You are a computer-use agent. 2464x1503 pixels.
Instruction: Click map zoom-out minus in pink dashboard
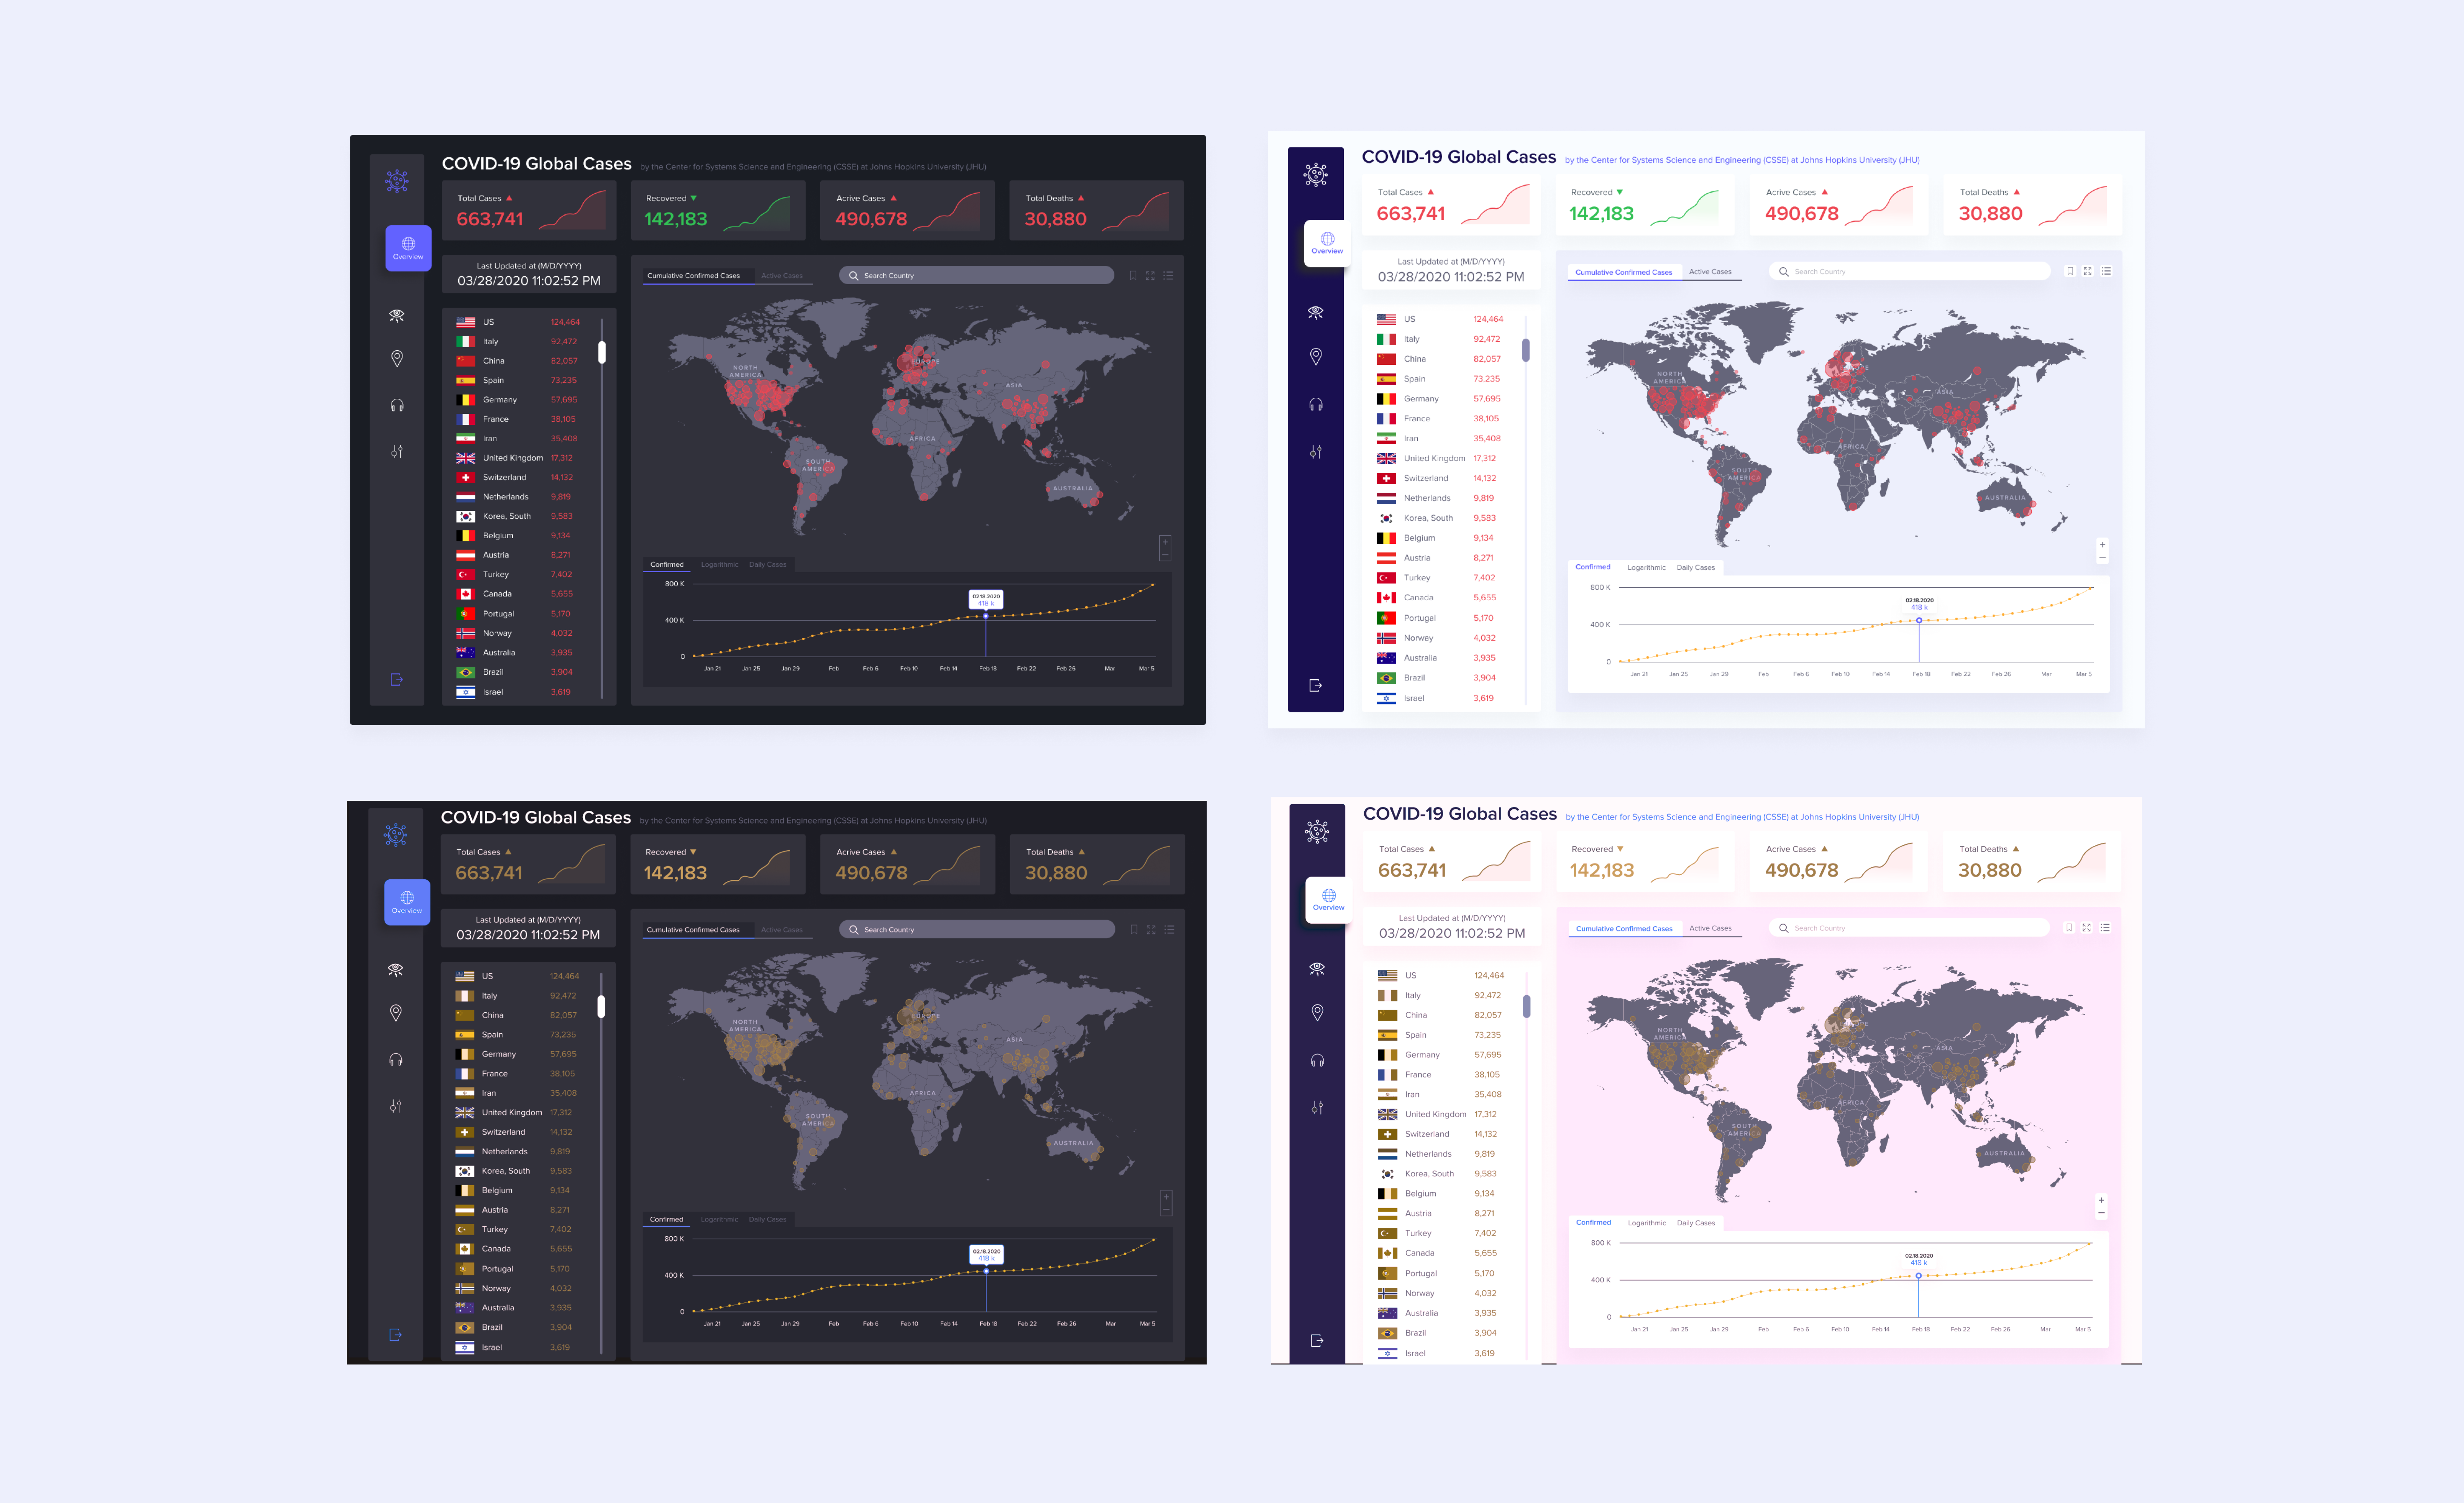click(2101, 1213)
